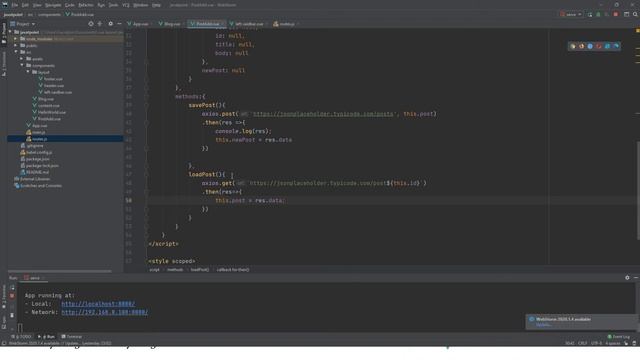Open the Refactor menu
The image size is (640, 360).
[86, 5]
